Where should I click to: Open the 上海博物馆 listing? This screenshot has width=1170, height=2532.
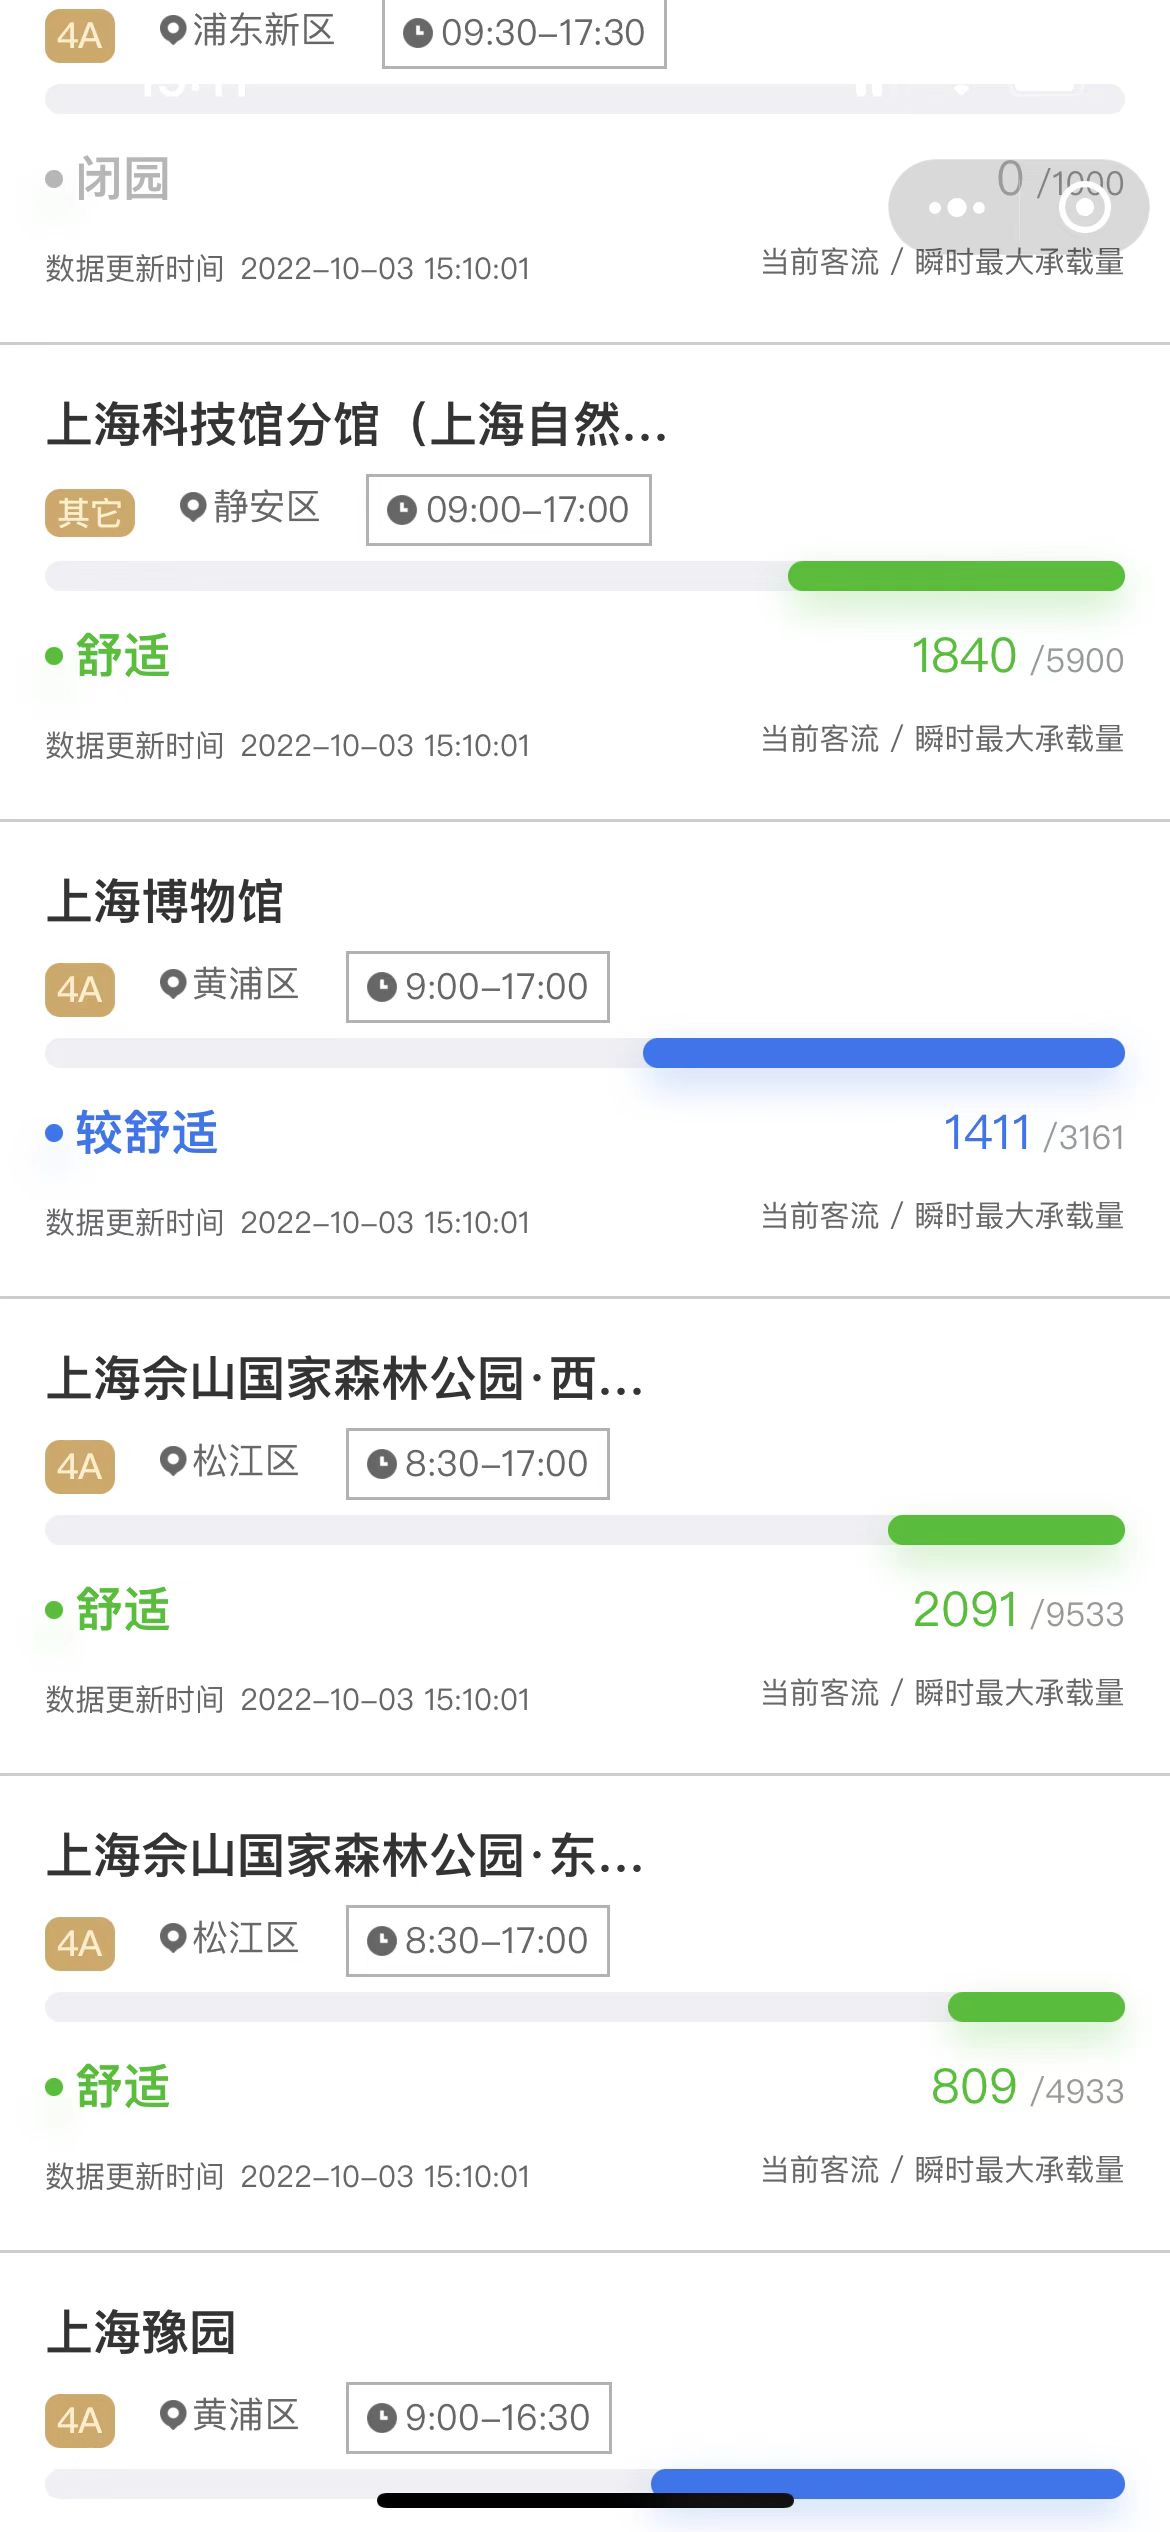(165, 901)
